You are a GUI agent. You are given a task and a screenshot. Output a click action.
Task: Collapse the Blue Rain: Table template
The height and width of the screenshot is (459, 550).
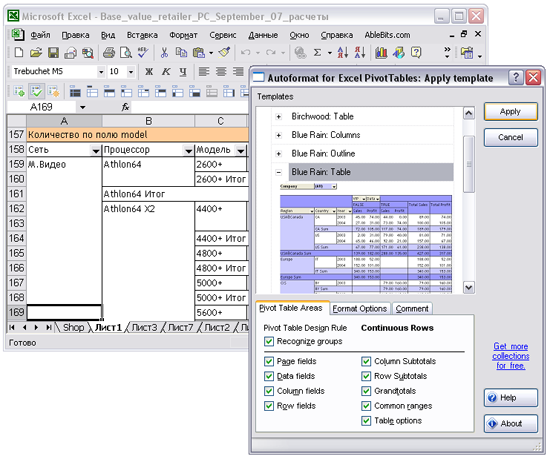click(279, 173)
